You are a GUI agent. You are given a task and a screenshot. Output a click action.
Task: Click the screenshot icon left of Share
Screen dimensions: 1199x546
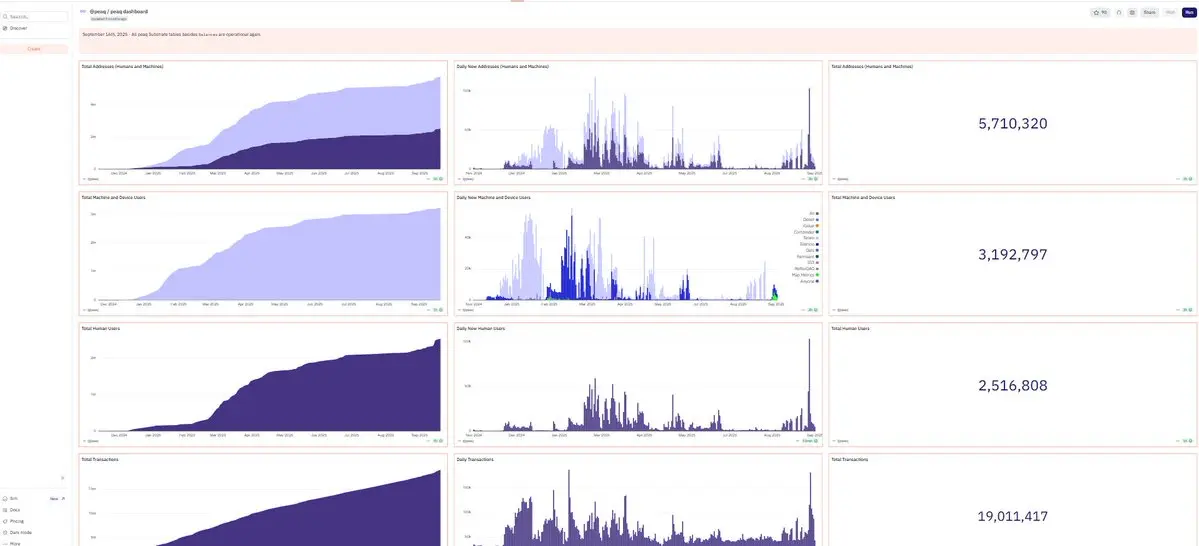click(1132, 12)
